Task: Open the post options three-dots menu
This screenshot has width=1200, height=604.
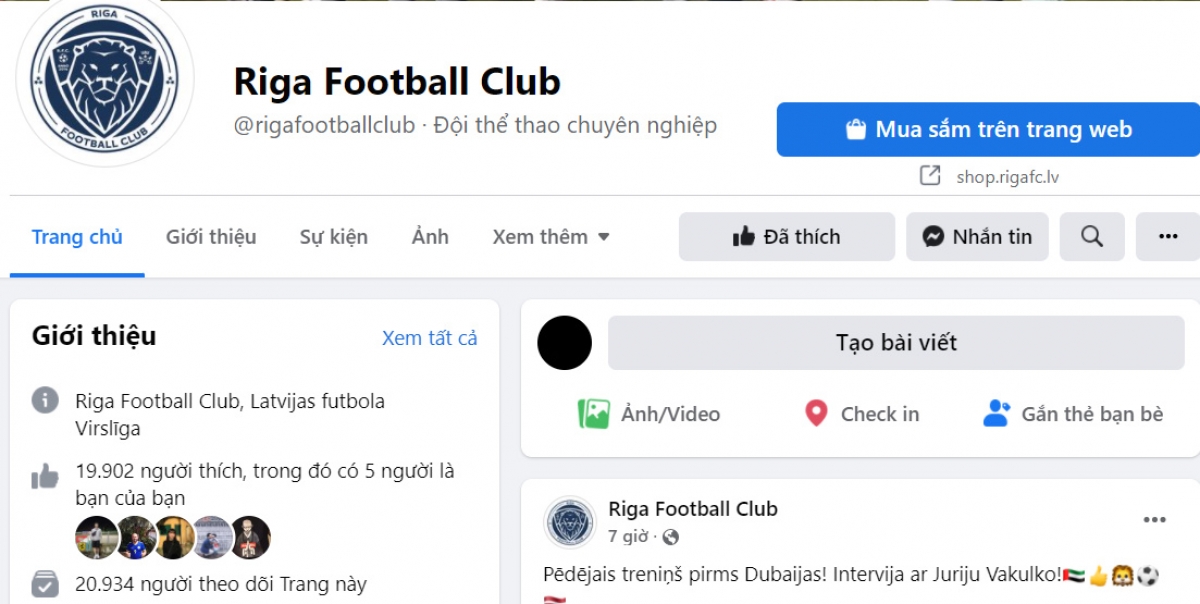Action: (1155, 520)
